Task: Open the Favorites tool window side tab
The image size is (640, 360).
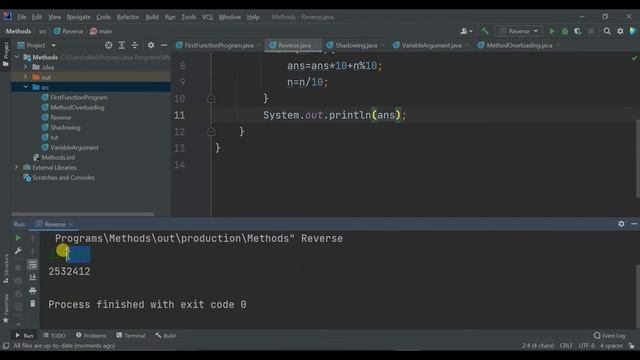Action: pyautogui.click(x=6, y=308)
